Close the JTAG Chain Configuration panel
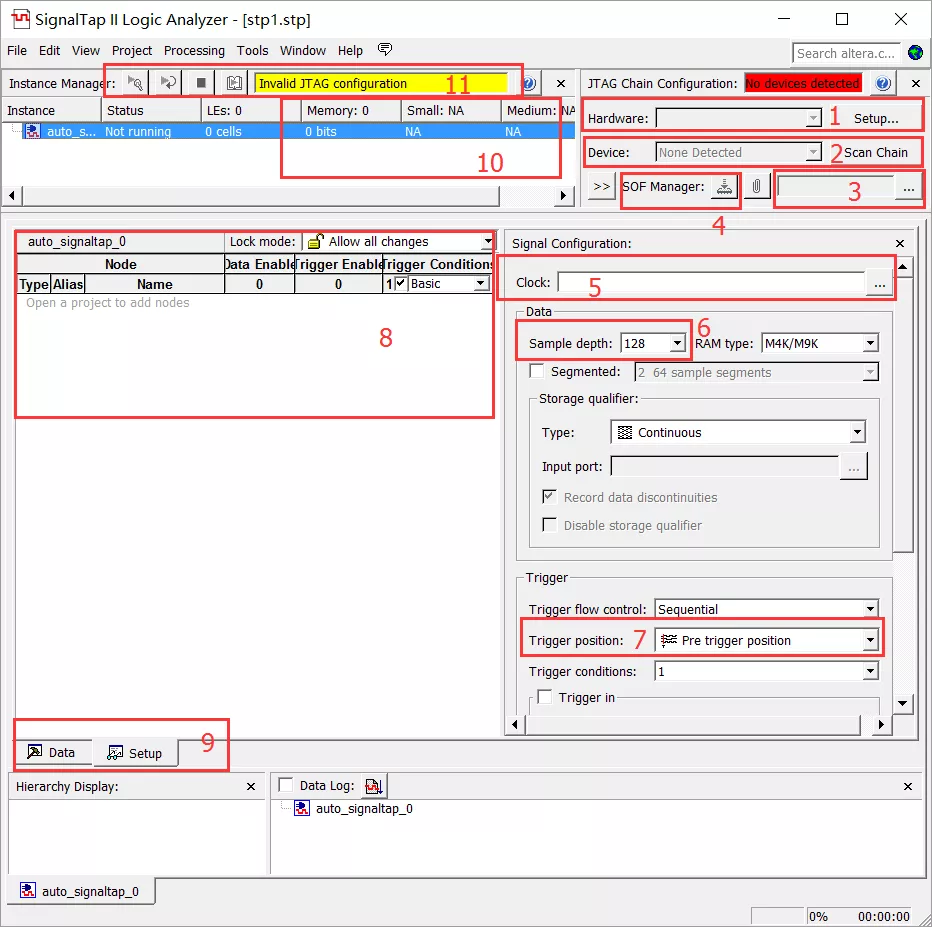 pos(915,84)
